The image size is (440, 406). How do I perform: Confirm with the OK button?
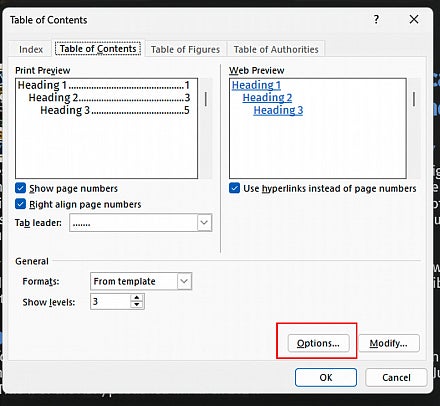326,377
